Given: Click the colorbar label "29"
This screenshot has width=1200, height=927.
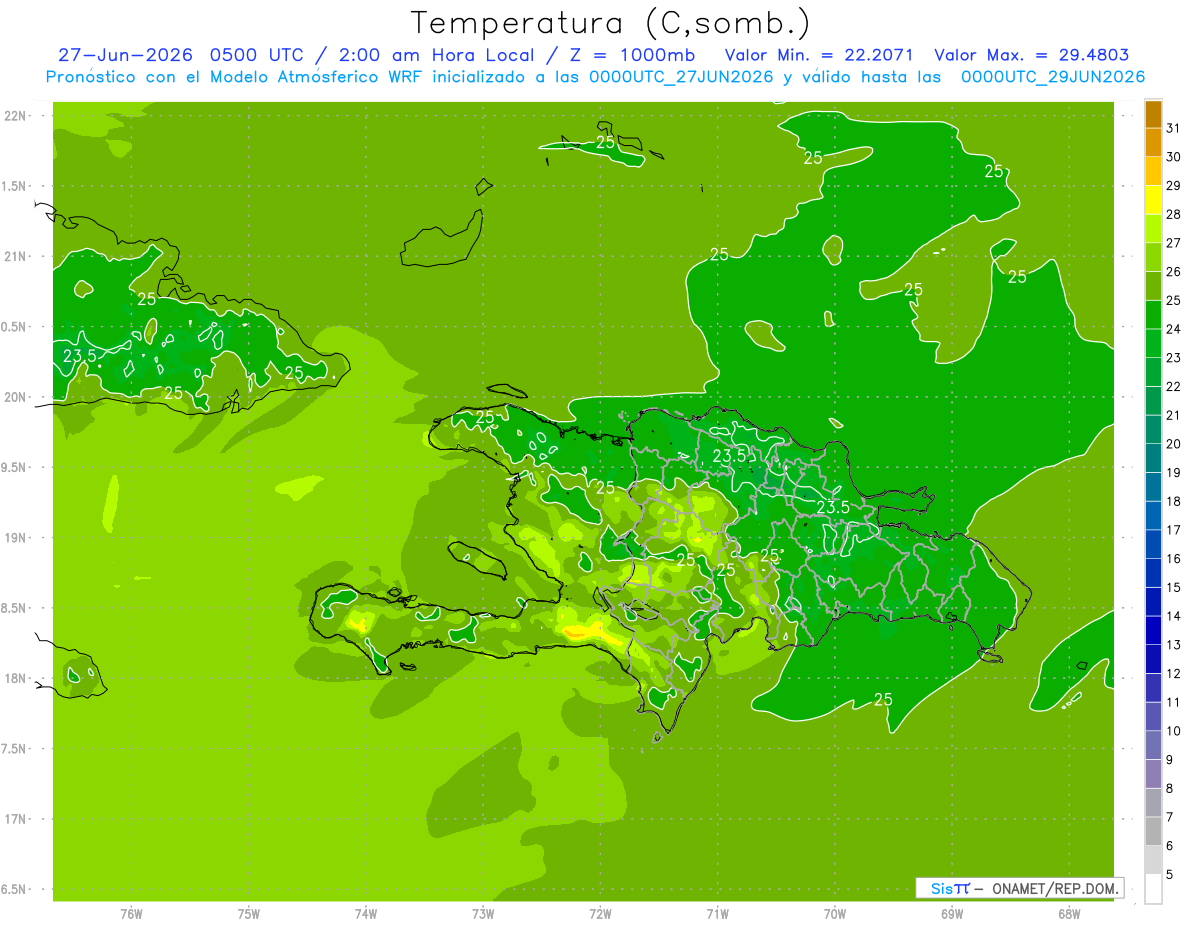Looking at the screenshot, I should 1174,186.
